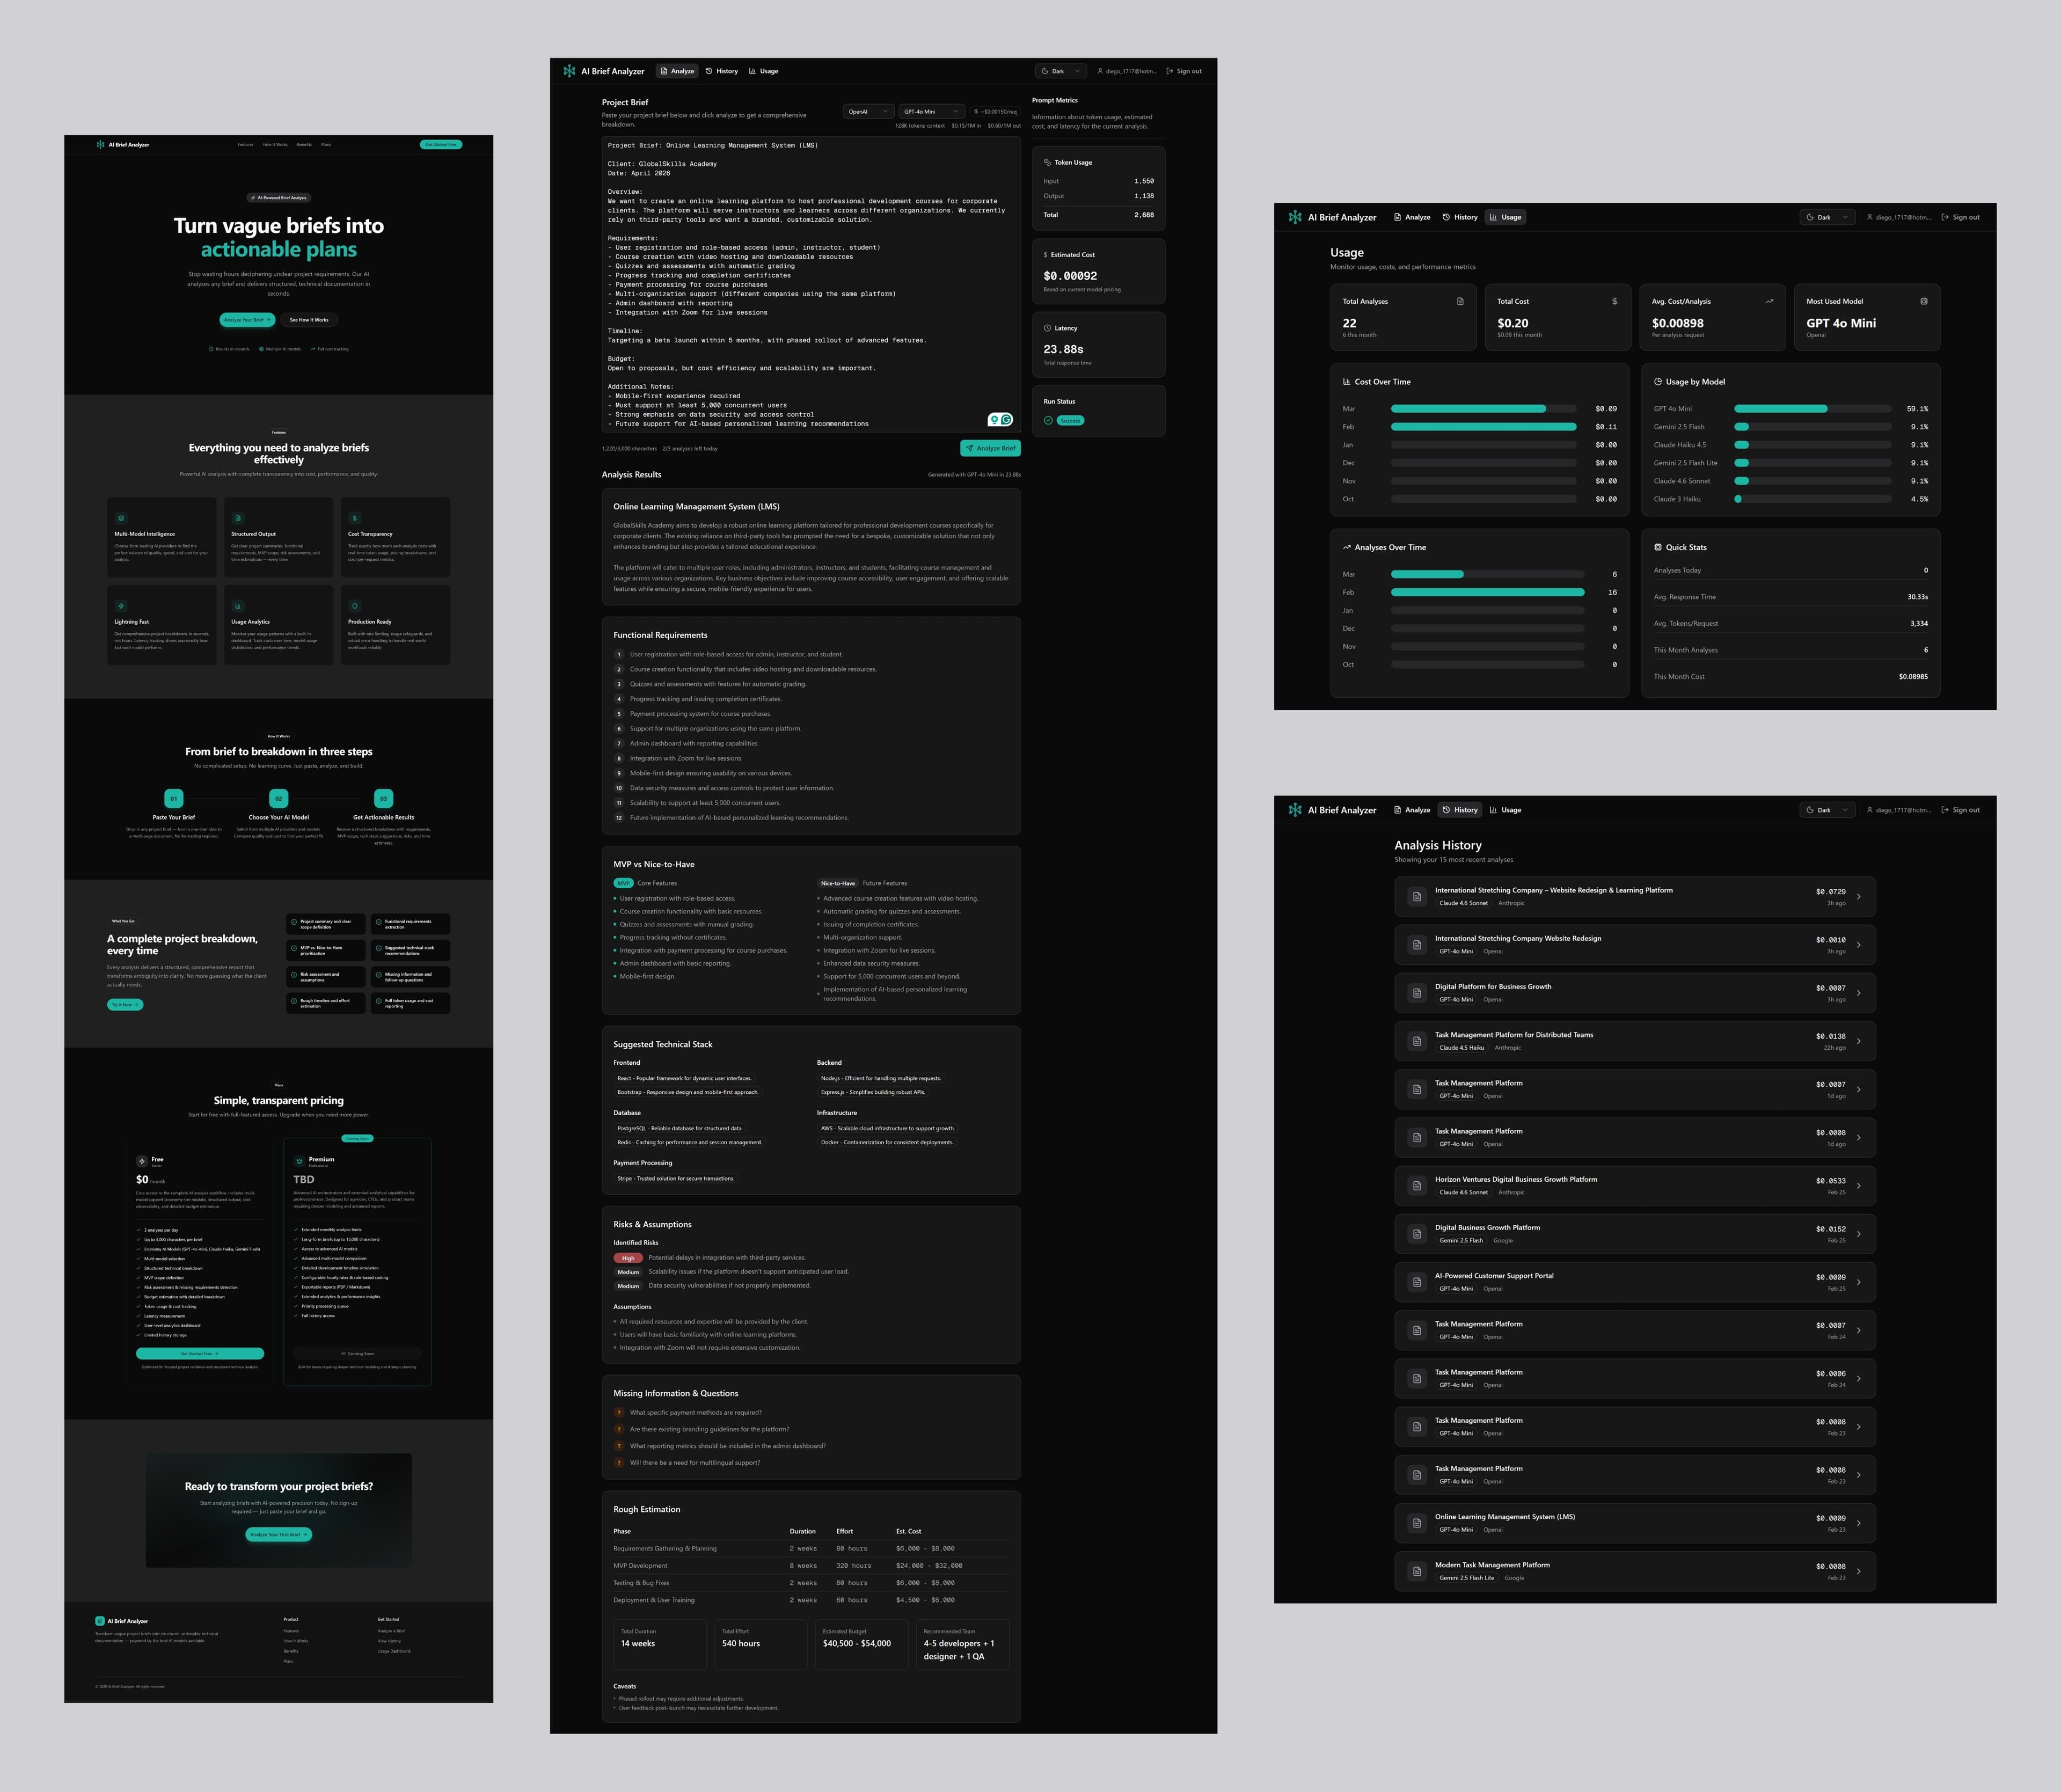Expand the Online Learning Management System history entry
2061x1792 pixels.
point(1859,1522)
